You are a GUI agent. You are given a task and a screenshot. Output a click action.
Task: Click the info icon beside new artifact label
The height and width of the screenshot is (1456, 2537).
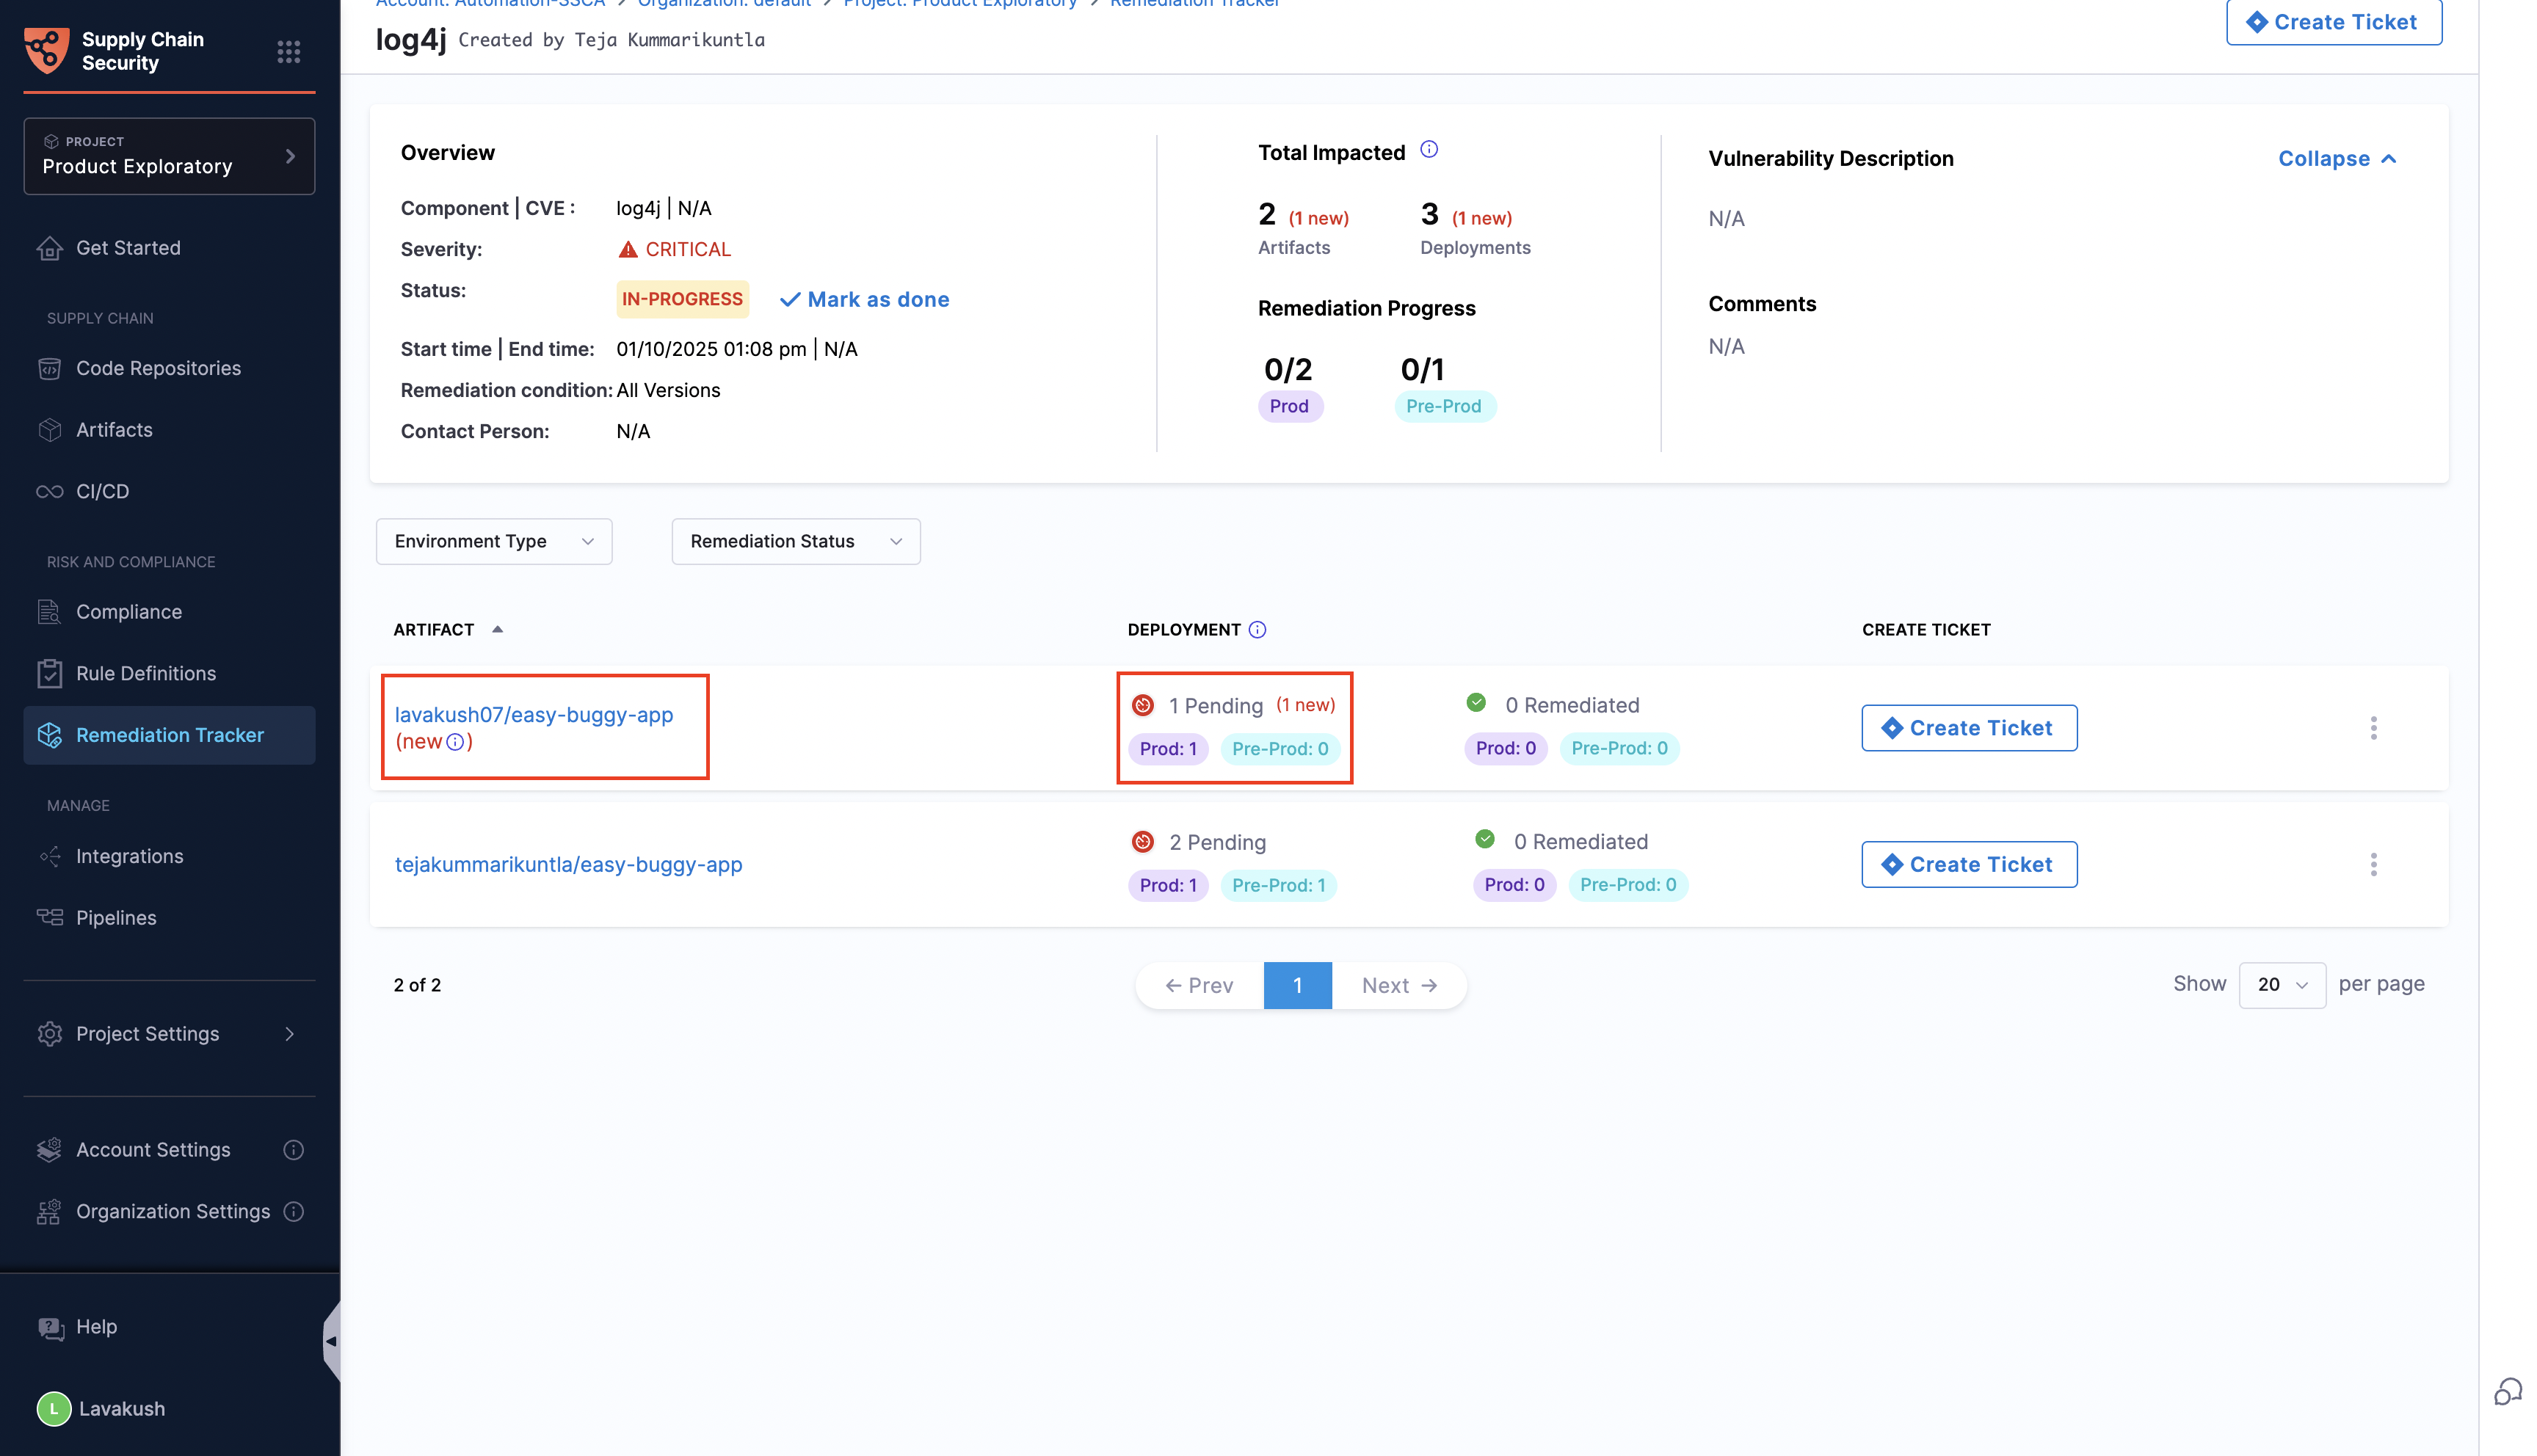455,742
